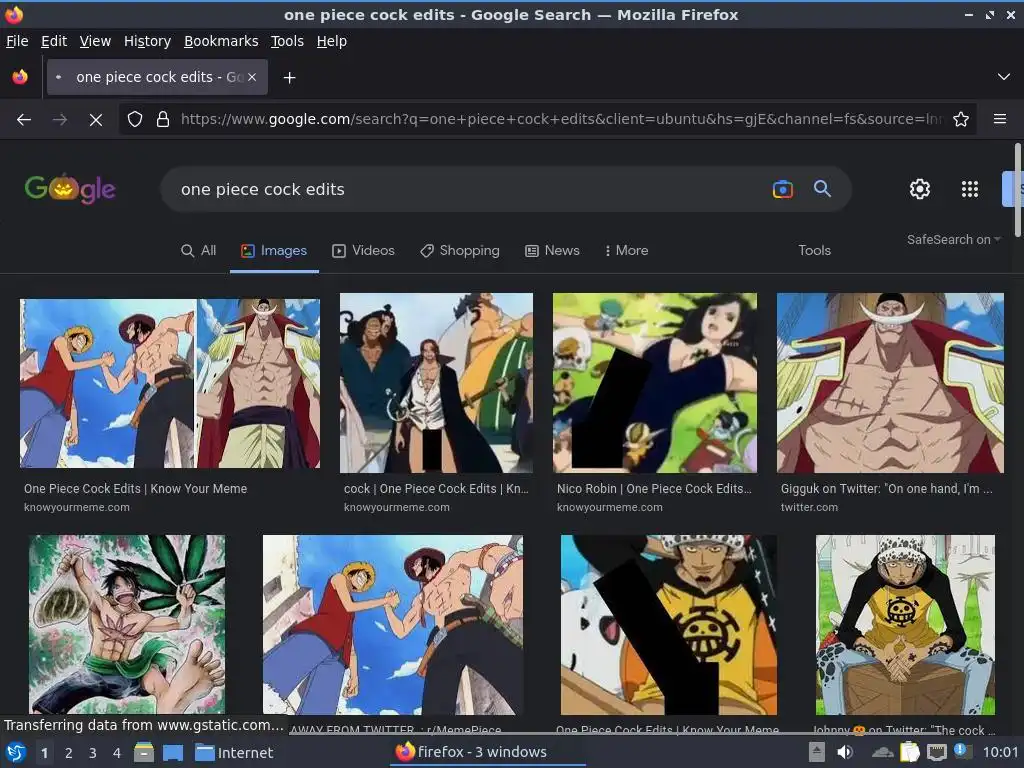Screen dimensions: 1024x768
Task: Open the Google apps grid
Action: (x=970, y=189)
